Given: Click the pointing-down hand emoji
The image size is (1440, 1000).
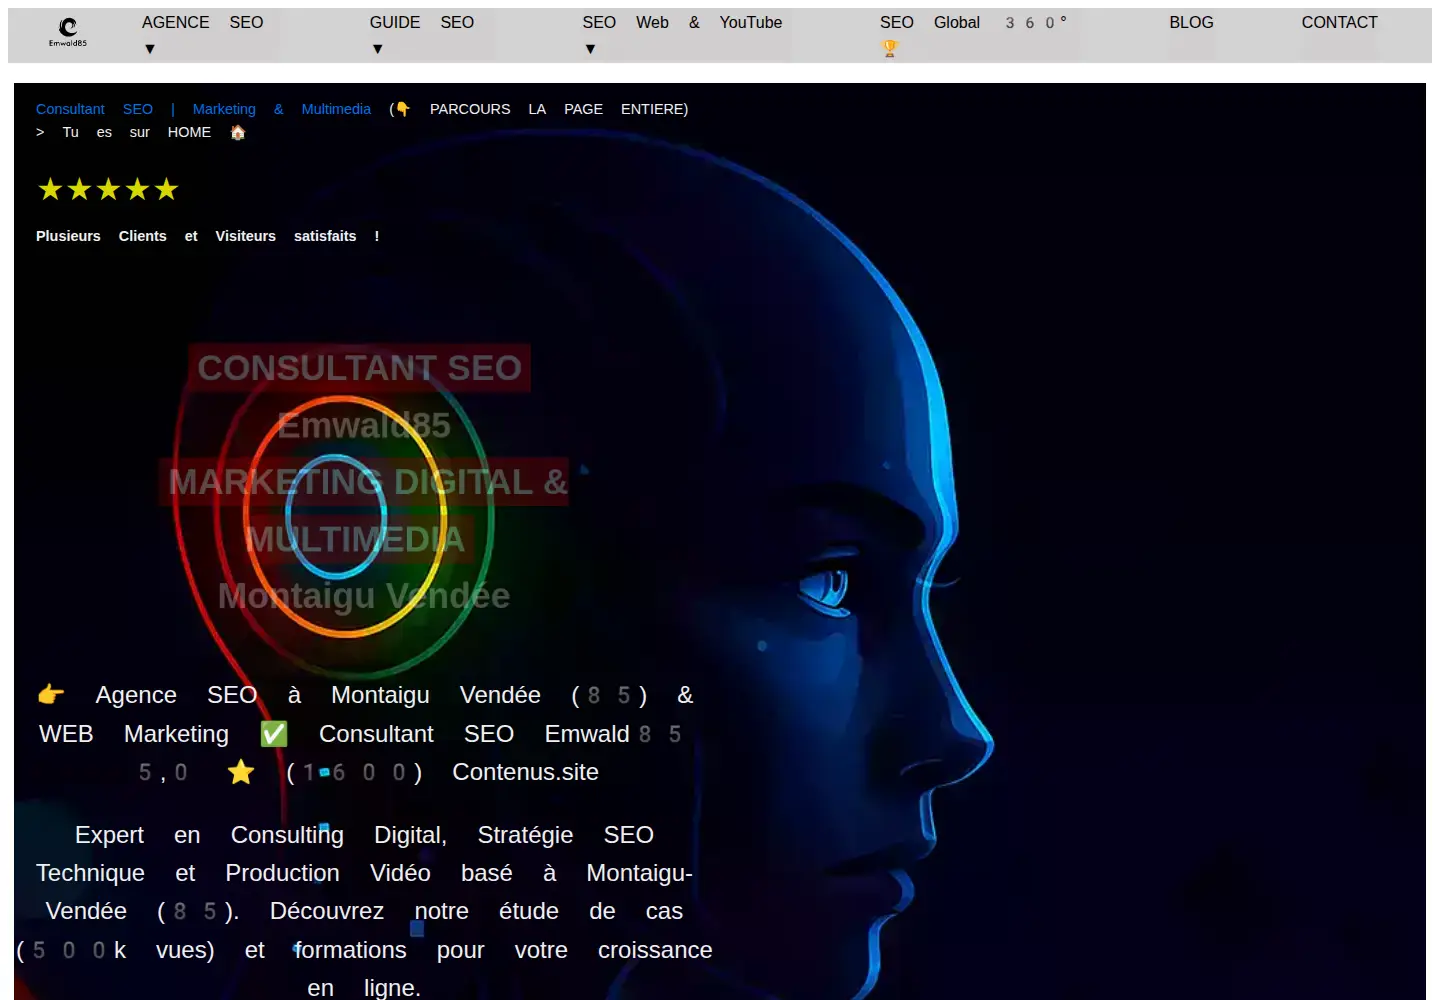Looking at the screenshot, I should [x=402, y=109].
